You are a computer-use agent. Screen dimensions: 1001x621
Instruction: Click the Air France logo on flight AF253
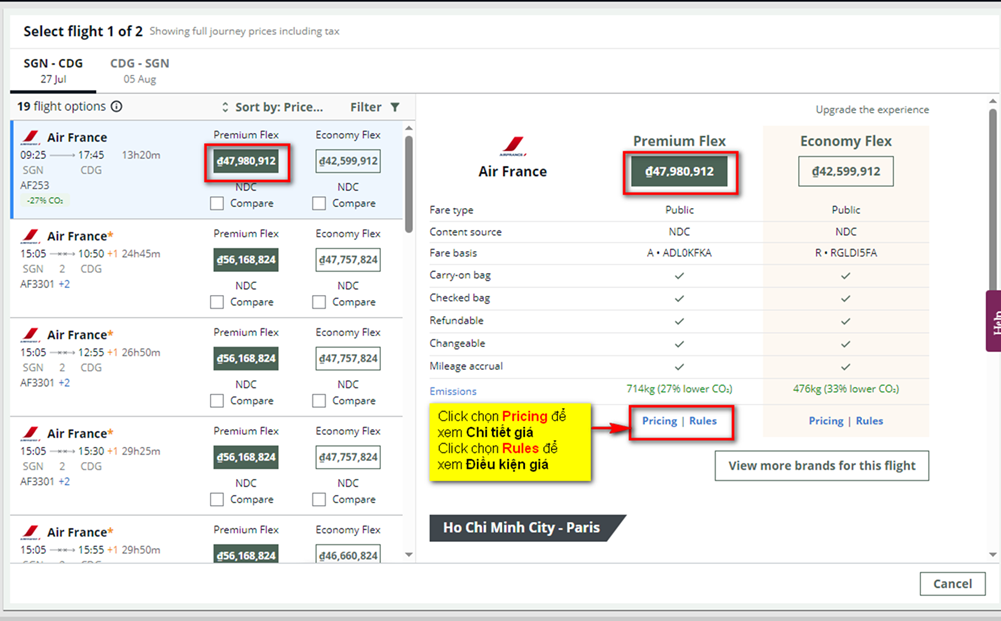pos(31,137)
